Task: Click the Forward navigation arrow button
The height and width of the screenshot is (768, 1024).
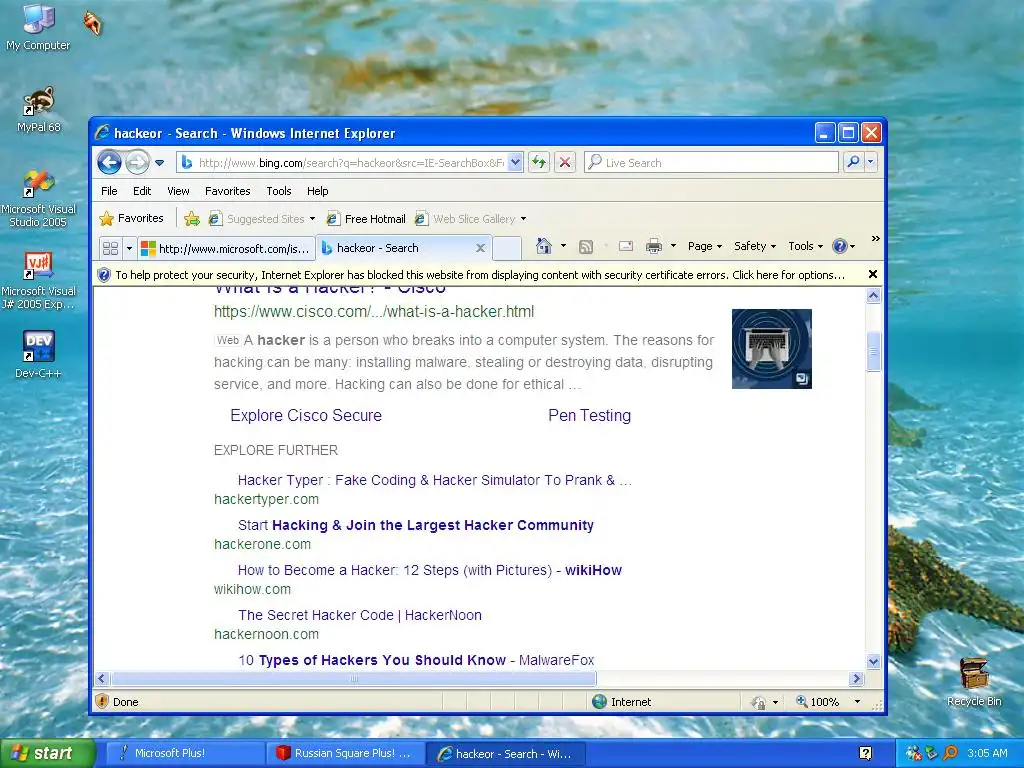Action: click(137, 163)
